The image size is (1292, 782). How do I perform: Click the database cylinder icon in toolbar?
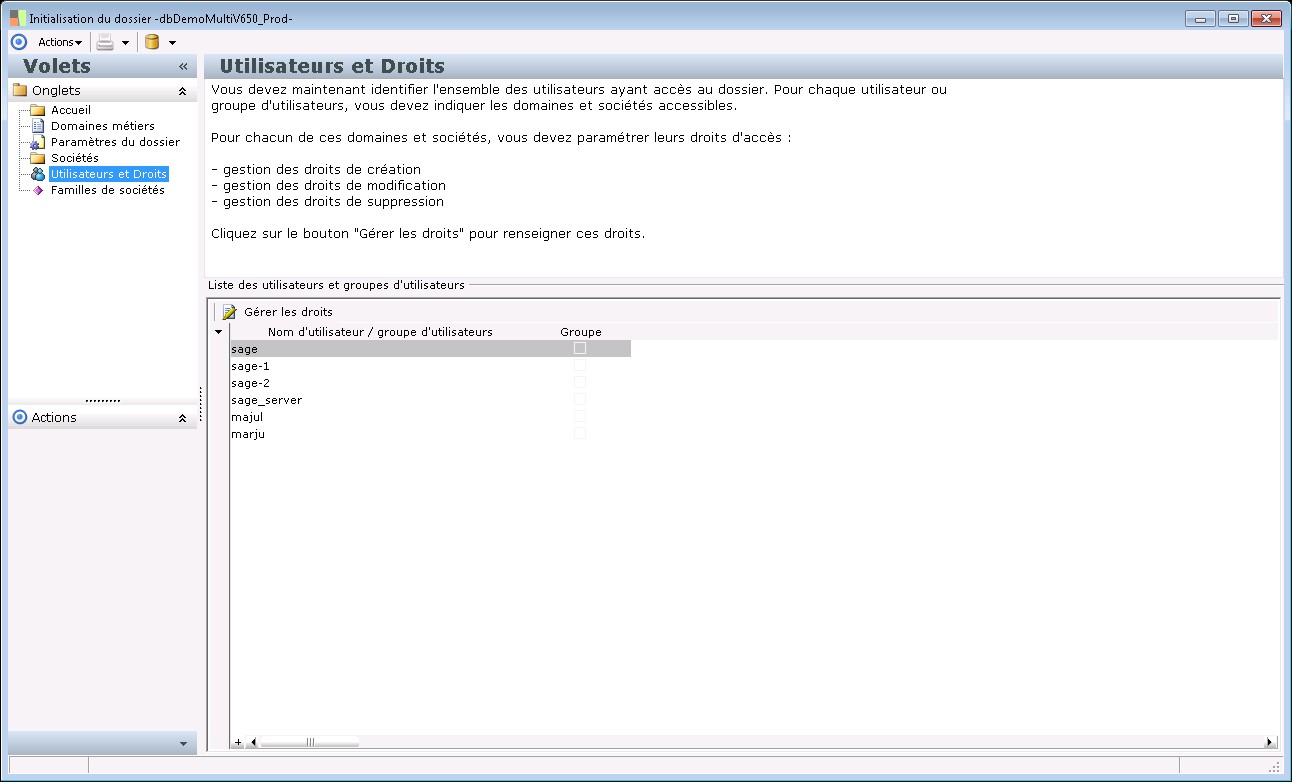point(152,42)
